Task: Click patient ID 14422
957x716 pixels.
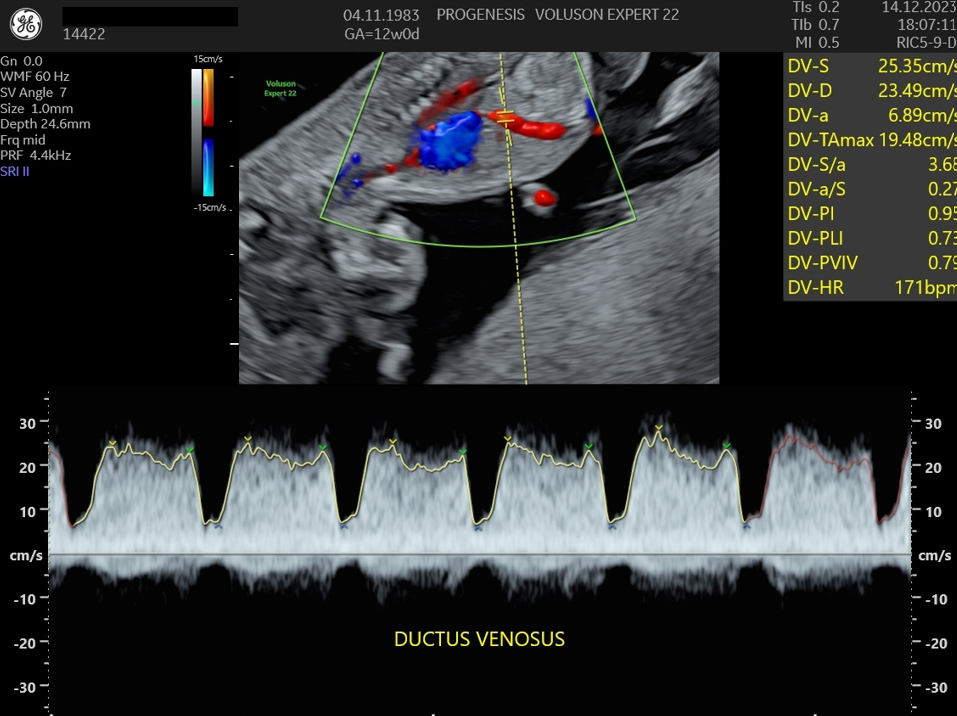Action: [x=84, y=35]
